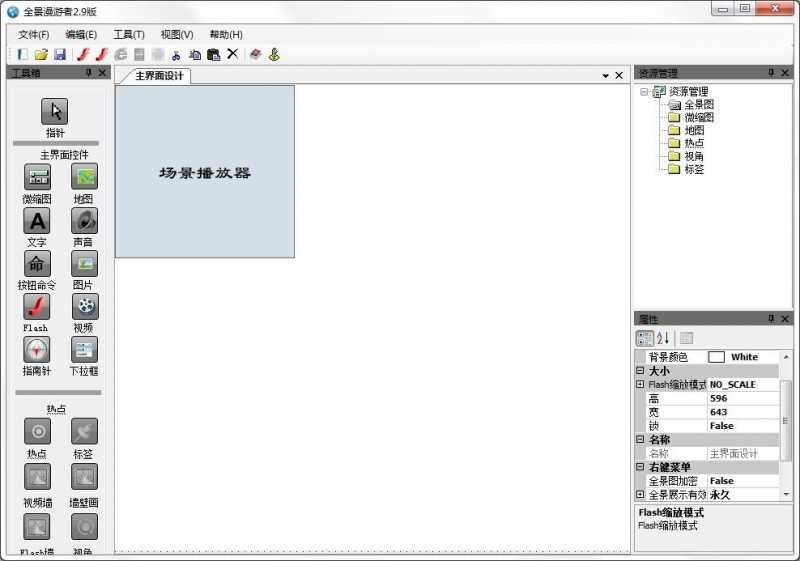
Task: Select the 场景播放器 scene player area
Action: tap(205, 171)
